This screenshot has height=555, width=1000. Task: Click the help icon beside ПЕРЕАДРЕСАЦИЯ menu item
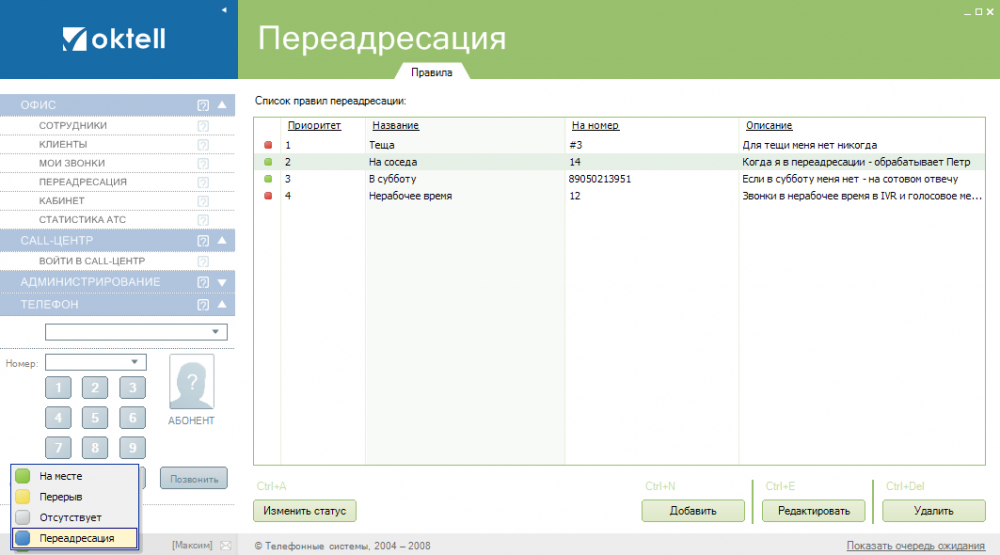[x=203, y=182]
